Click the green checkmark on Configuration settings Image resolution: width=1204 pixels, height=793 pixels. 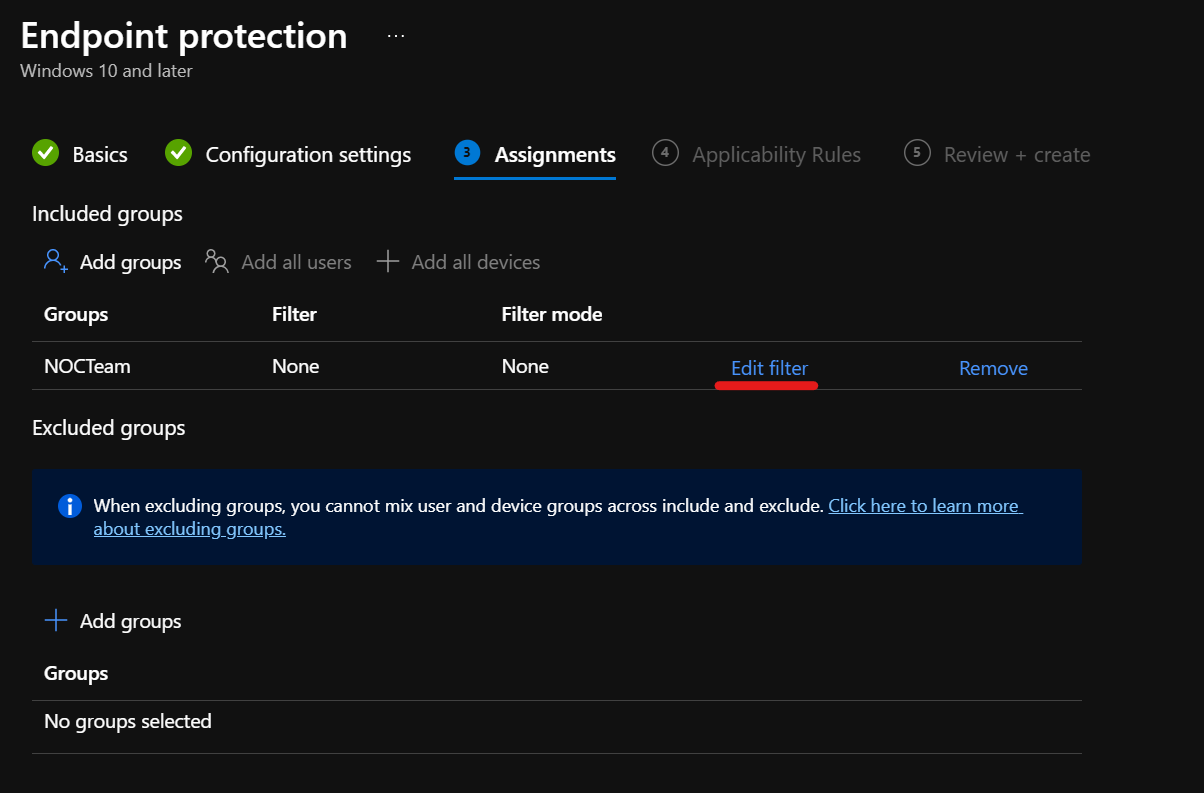[x=178, y=153]
